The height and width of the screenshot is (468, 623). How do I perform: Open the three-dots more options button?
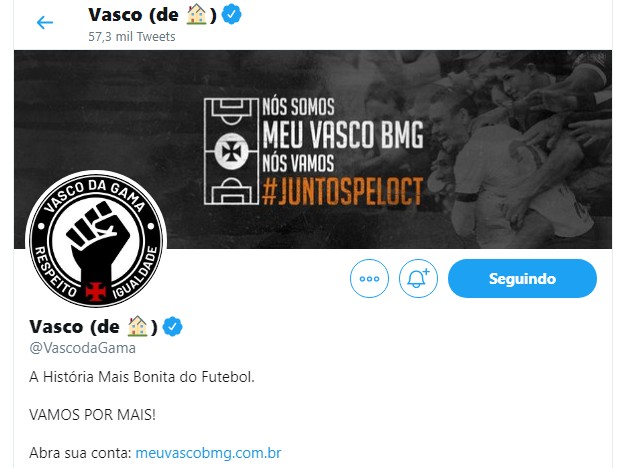click(369, 278)
